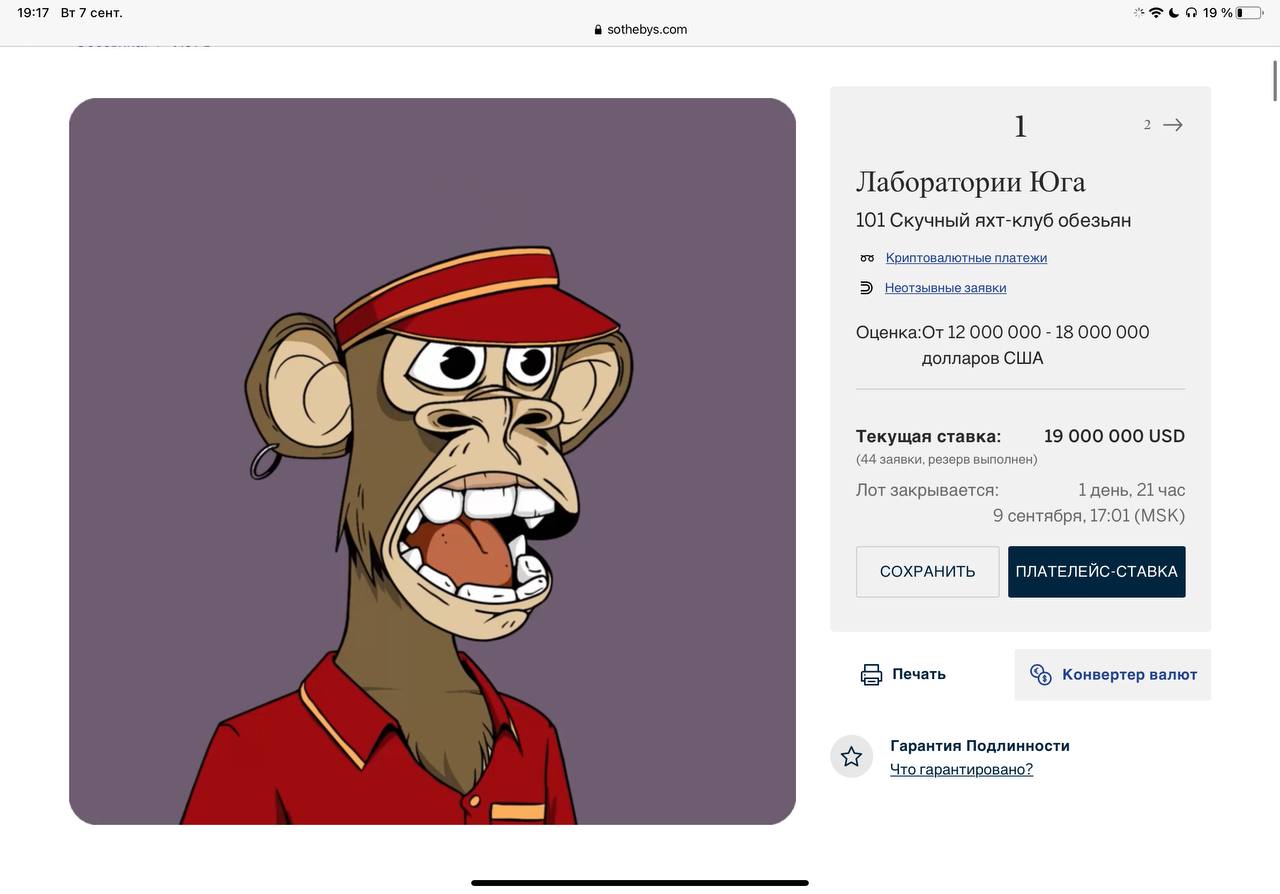This screenshot has width=1280, height=894.
Task: Click the authenticity guarantee star icon
Action: pyautogui.click(x=851, y=757)
